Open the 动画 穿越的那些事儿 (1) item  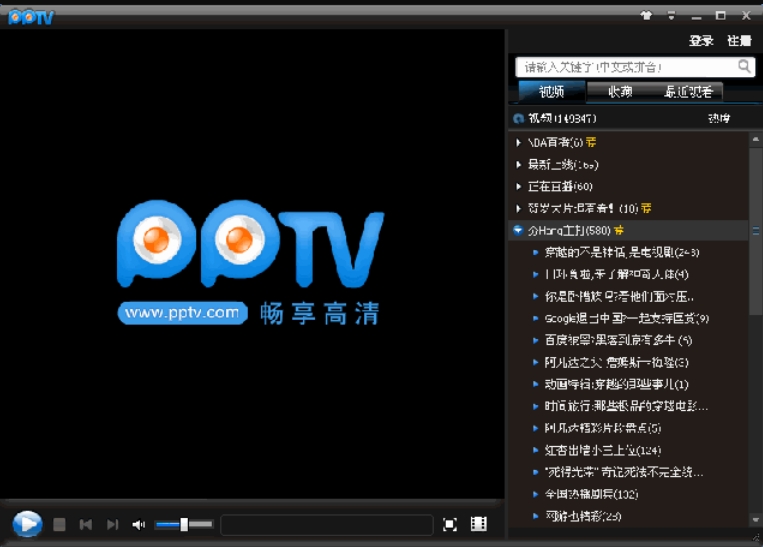point(616,384)
